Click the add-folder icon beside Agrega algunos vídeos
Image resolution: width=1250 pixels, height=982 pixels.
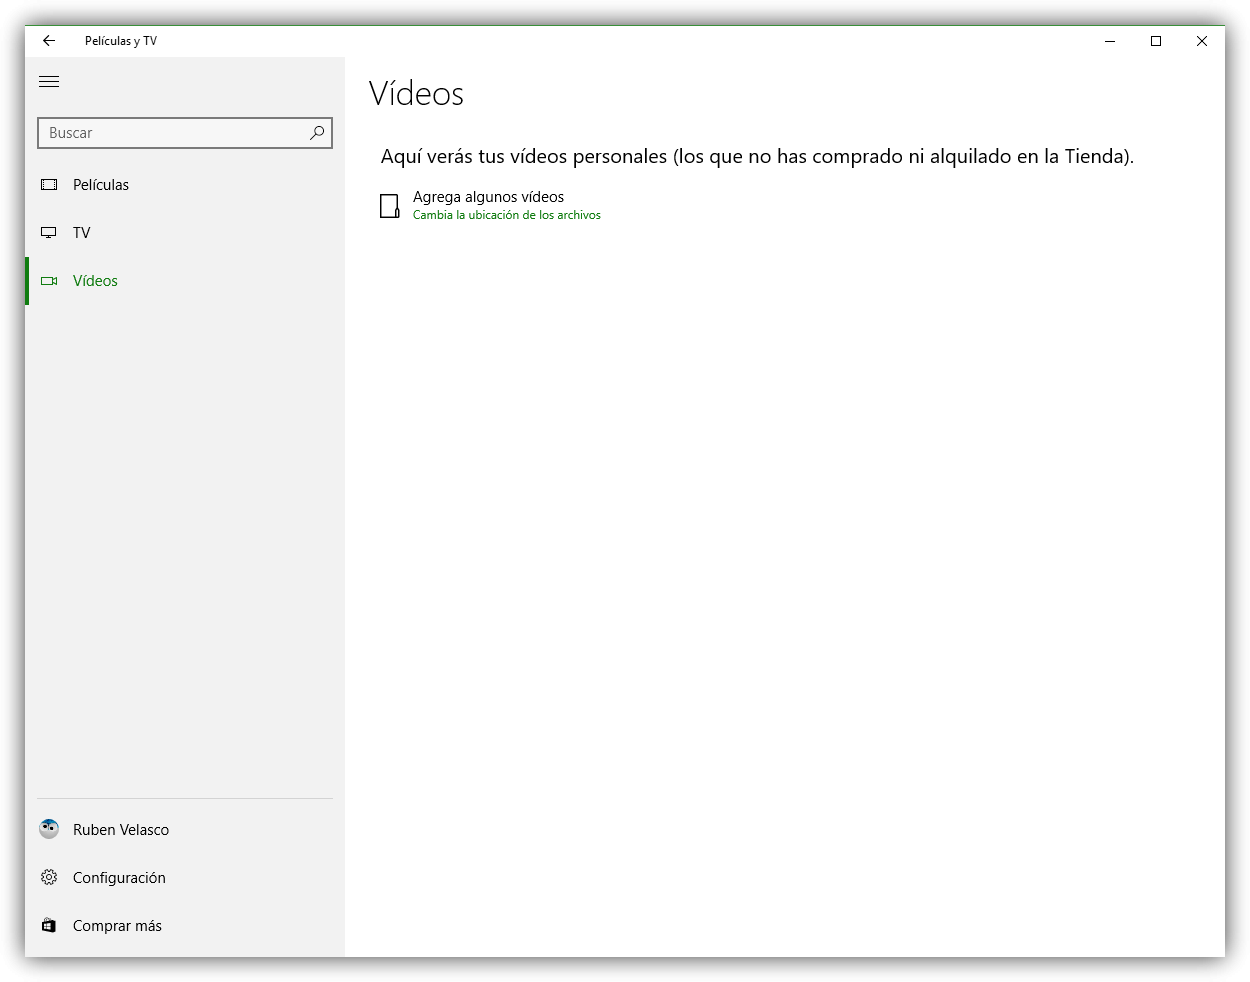point(390,206)
